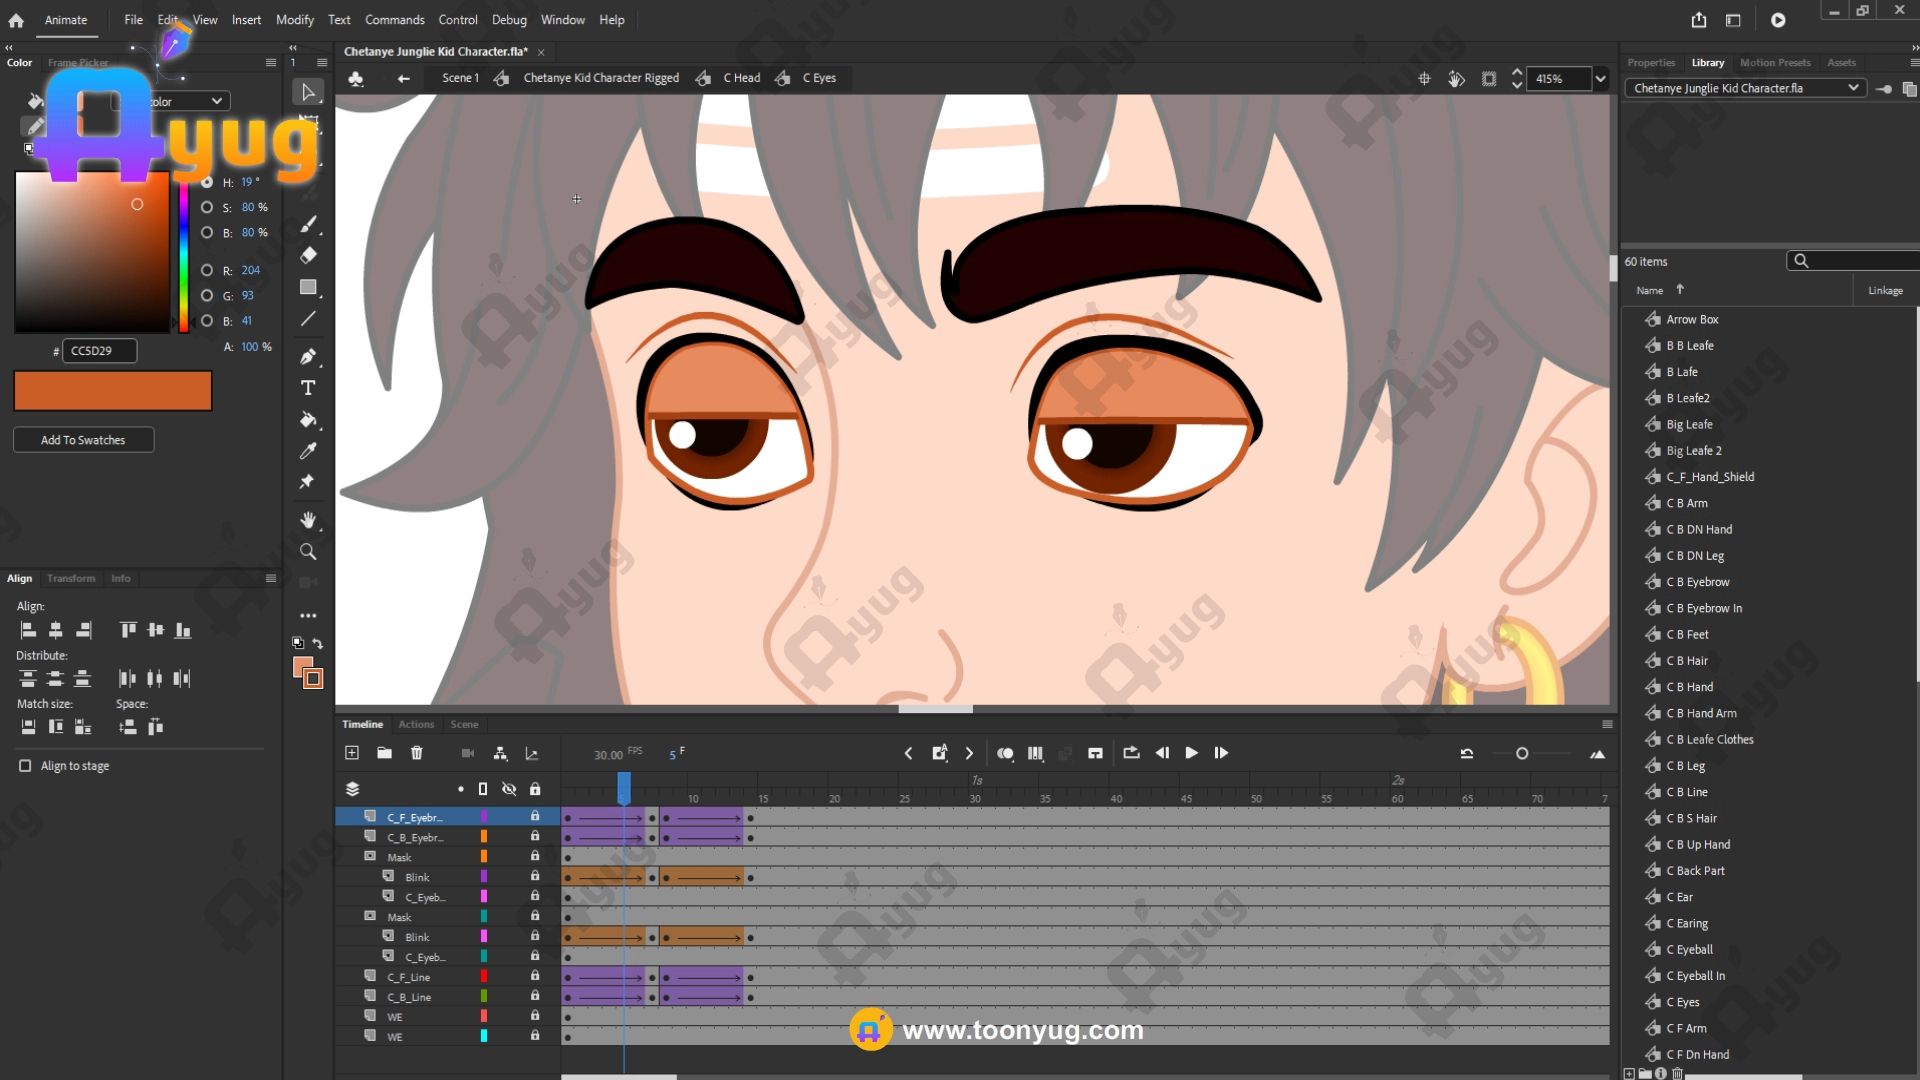This screenshot has height=1080, width=1920.
Task: Delete layer with timeline trash icon
Action: tap(417, 753)
